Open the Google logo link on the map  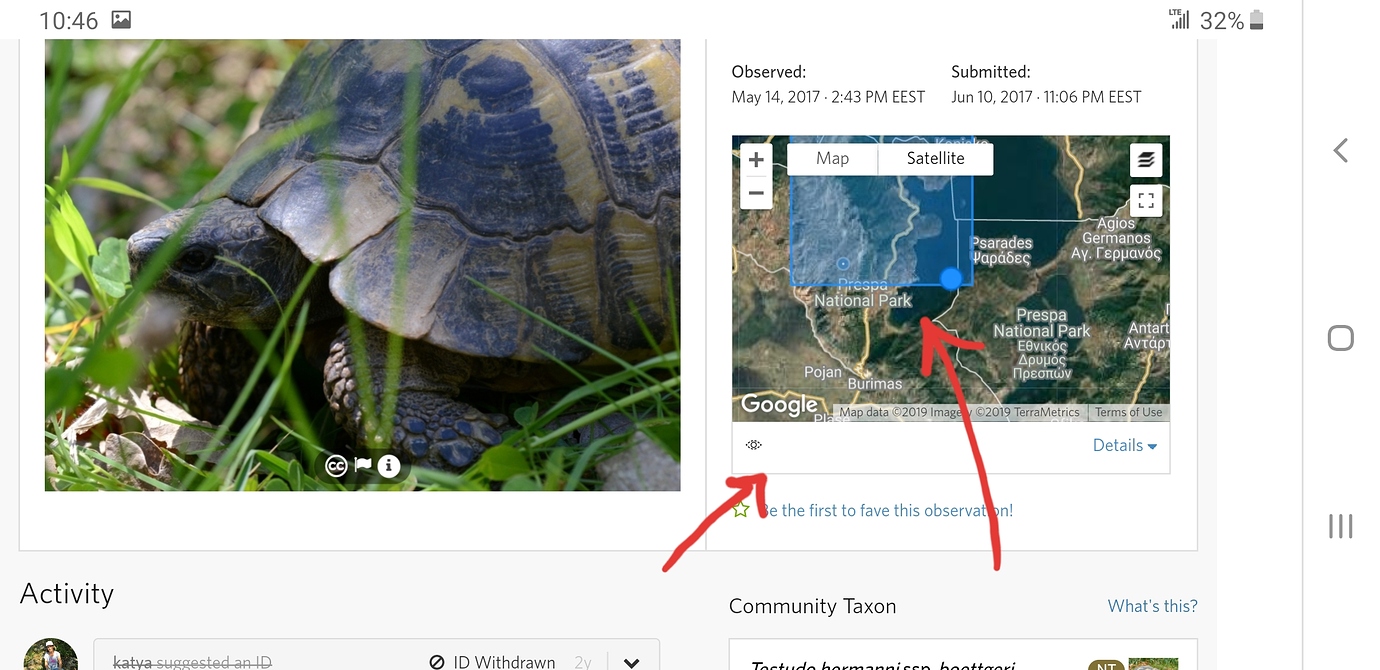[x=779, y=404]
